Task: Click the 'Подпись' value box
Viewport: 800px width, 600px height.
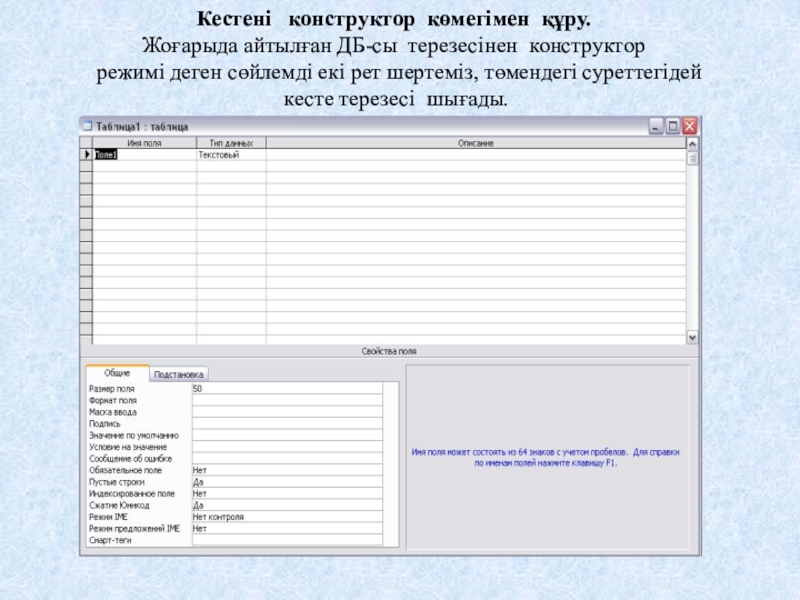Action: (287, 423)
